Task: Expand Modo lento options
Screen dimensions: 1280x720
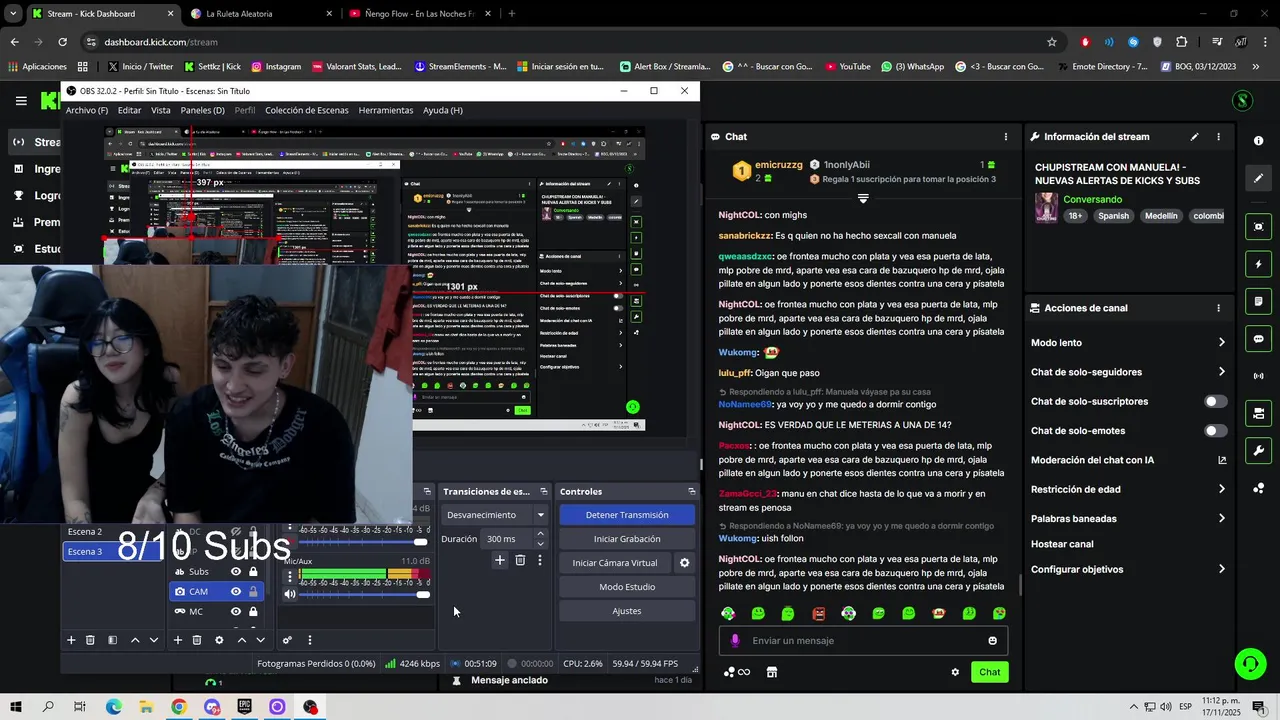Action: (x=1221, y=343)
